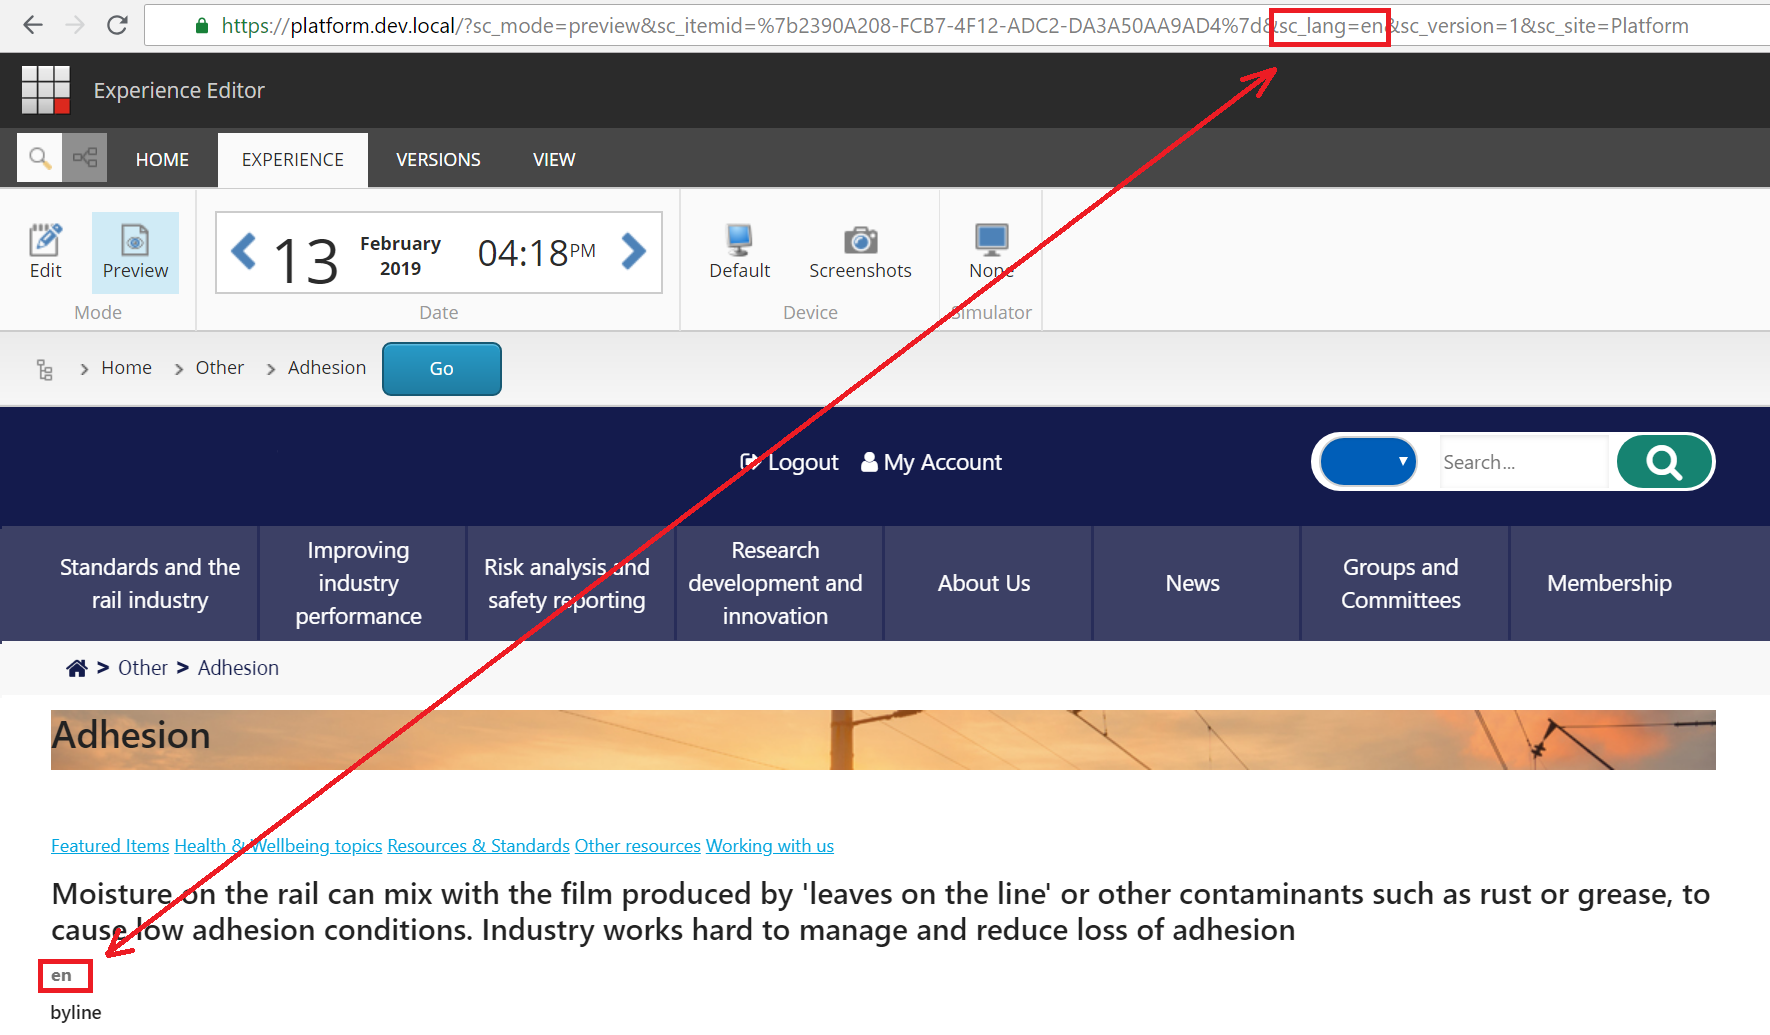1770x1035 pixels.
Task: Open the Resources & Standards link
Action: click(478, 846)
